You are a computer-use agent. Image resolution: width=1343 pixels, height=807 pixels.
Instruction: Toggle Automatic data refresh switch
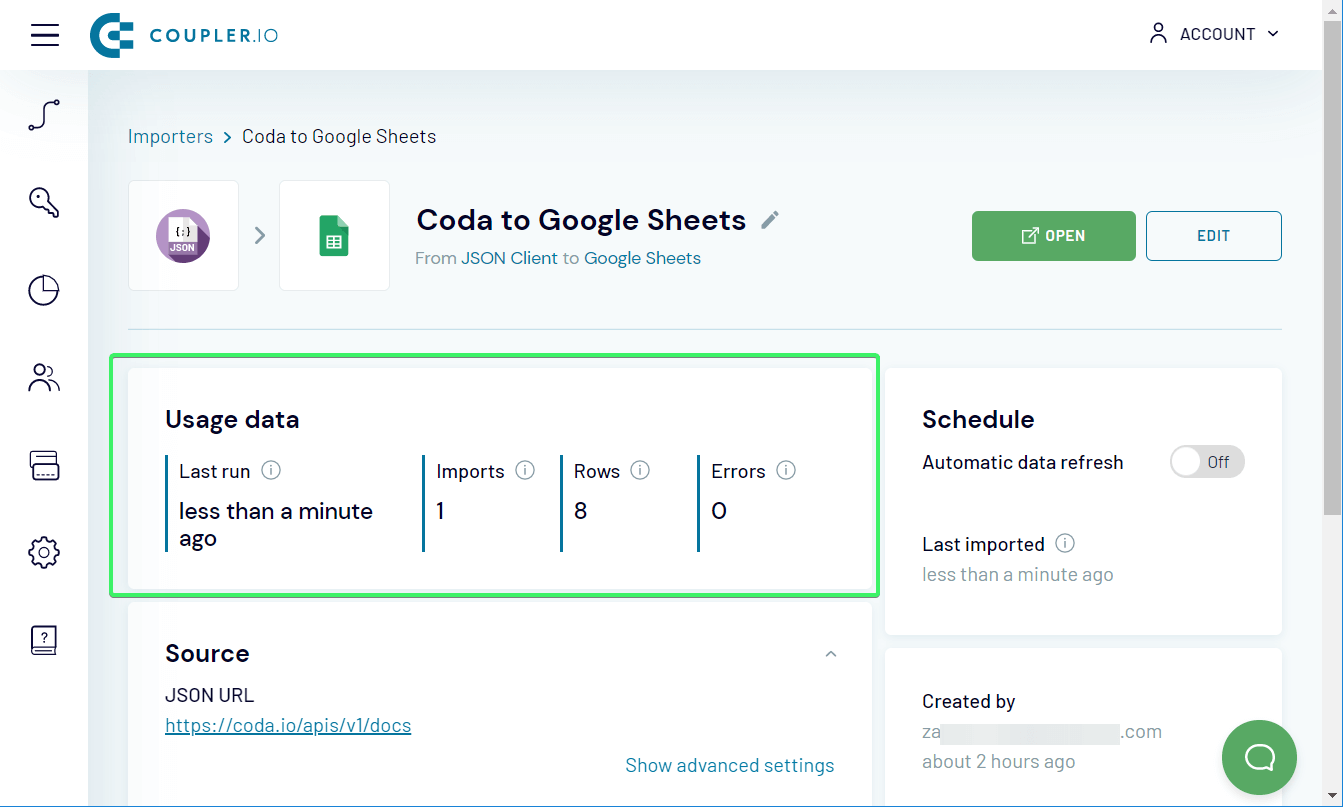1207,462
